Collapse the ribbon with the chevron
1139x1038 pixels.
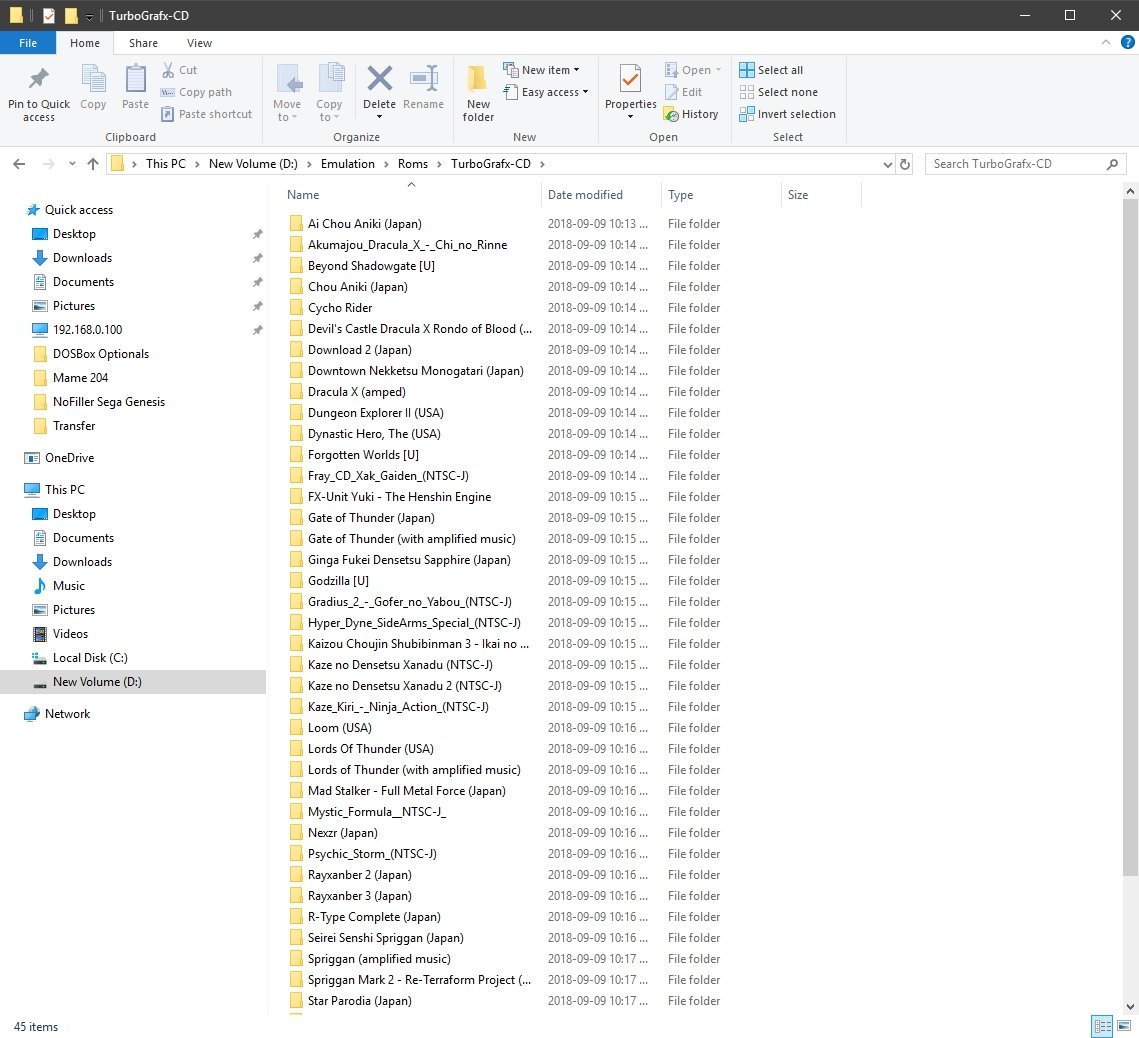click(1105, 42)
